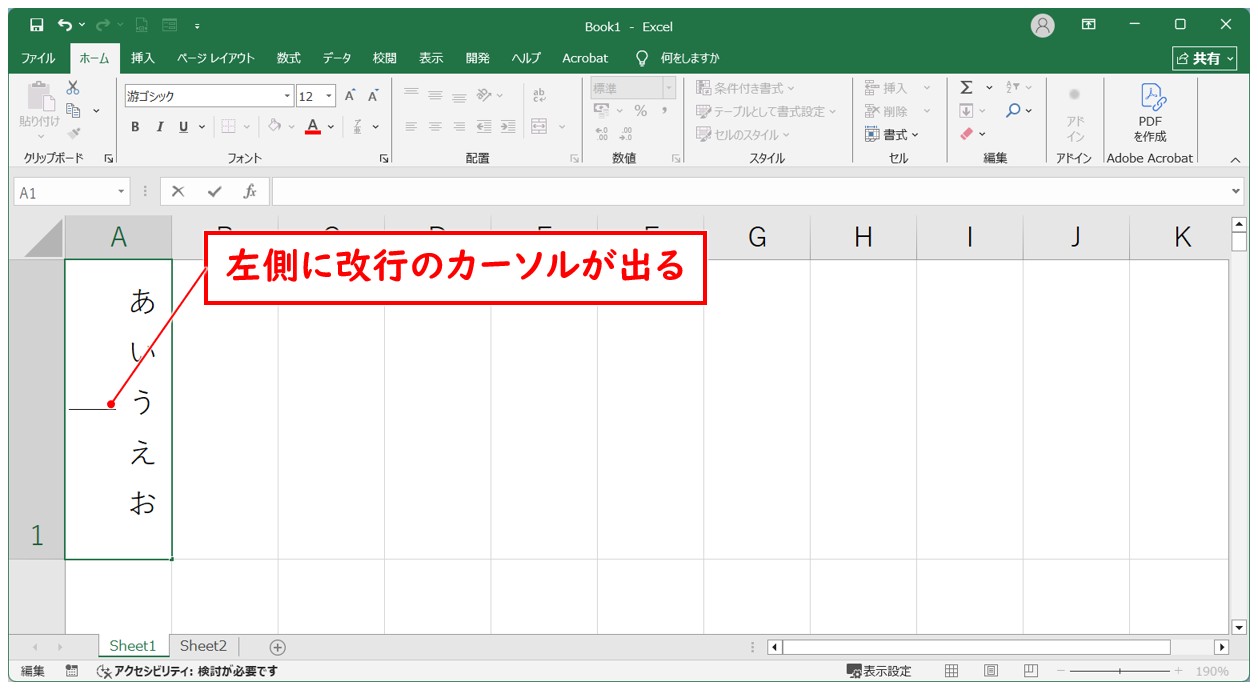Open Insert Function with the fx icon
Image resolution: width=1258 pixels, height=690 pixels.
(250, 192)
